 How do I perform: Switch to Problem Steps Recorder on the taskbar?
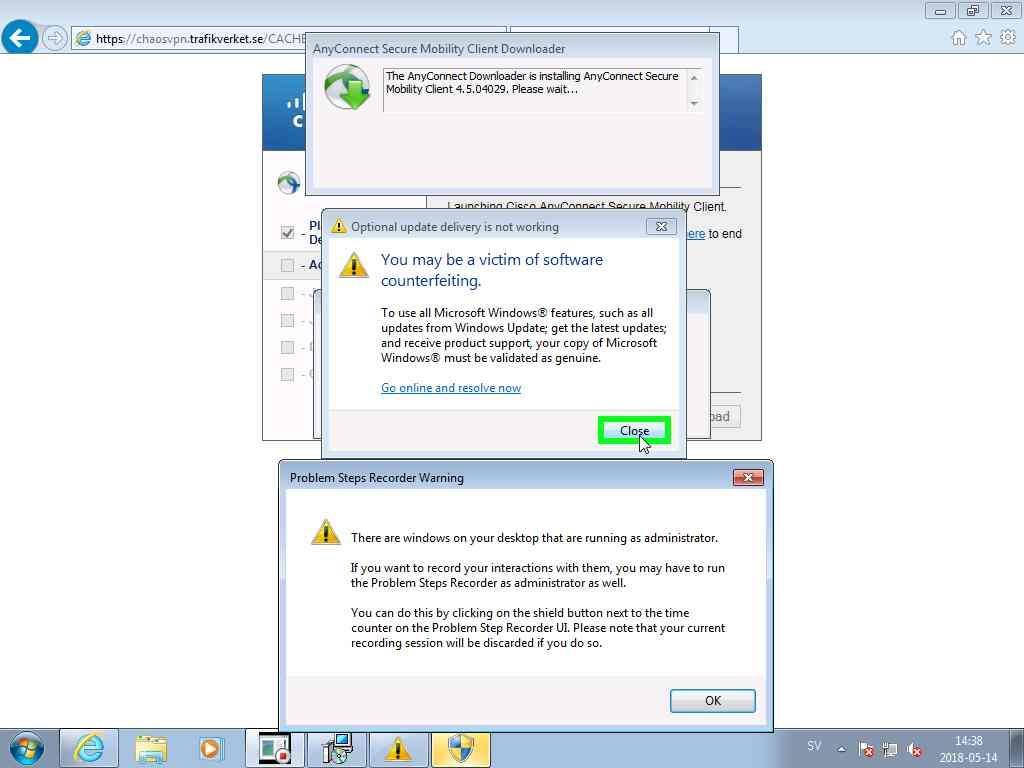pyautogui.click(x=274, y=748)
